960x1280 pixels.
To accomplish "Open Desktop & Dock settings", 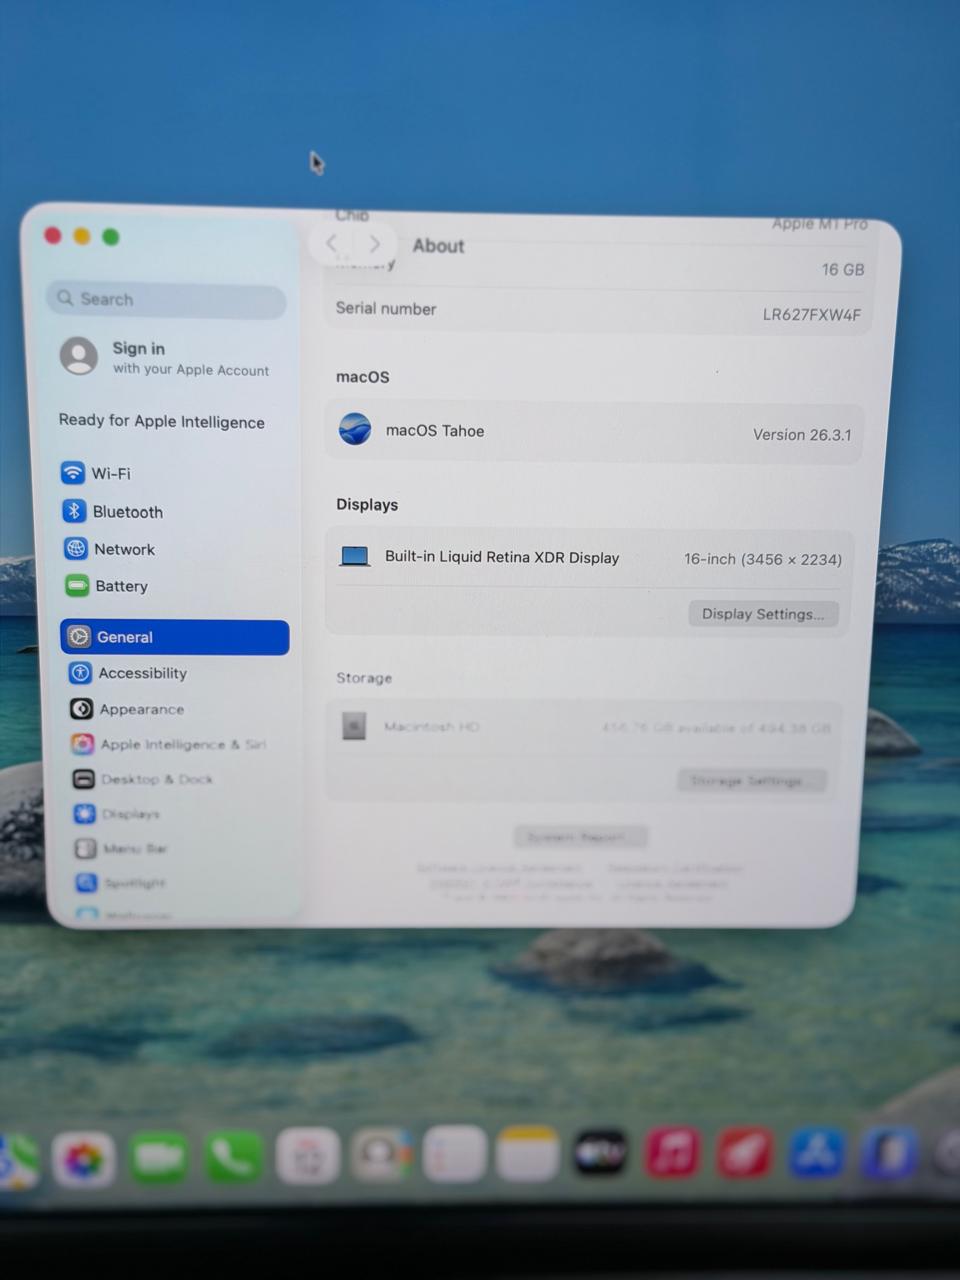I will [142, 779].
